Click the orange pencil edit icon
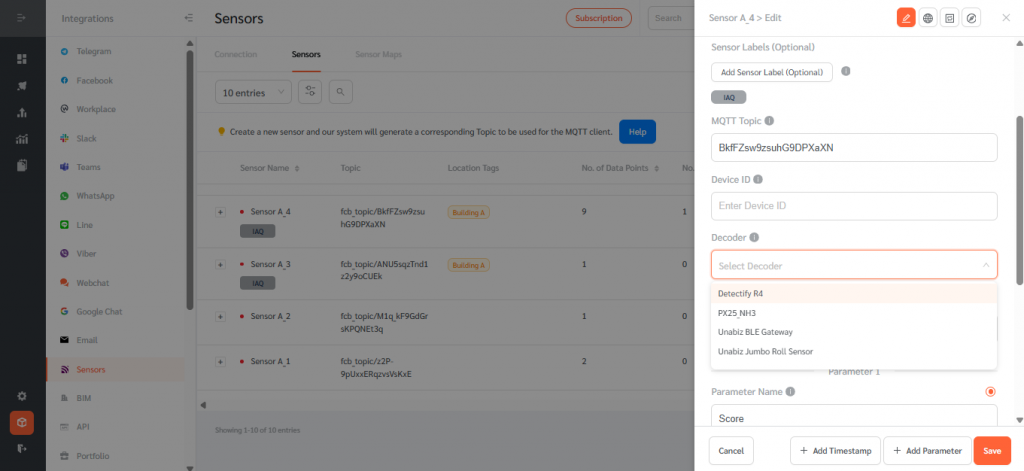The image size is (1024, 471). (x=906, y=18)
